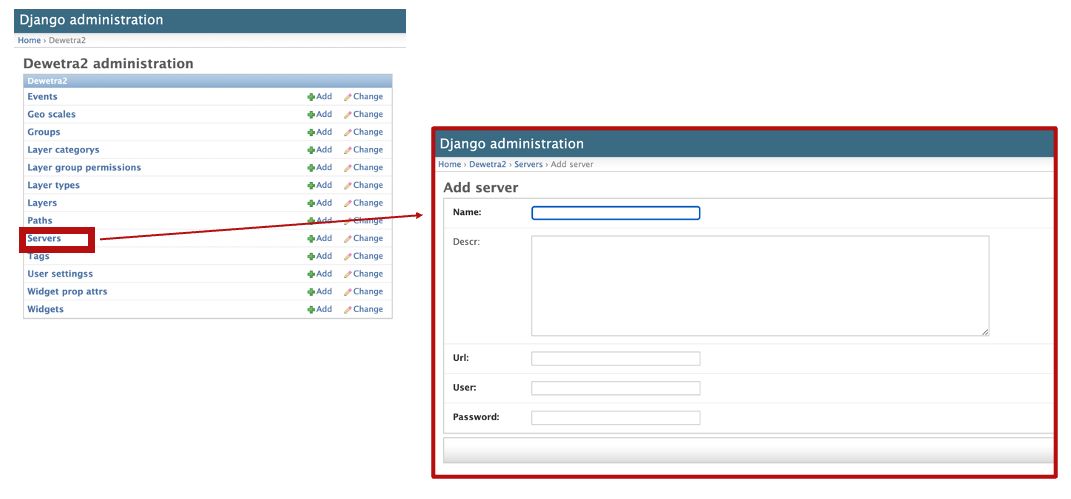Open the Groups model link

pyautogui.click(x=44, y=132)
